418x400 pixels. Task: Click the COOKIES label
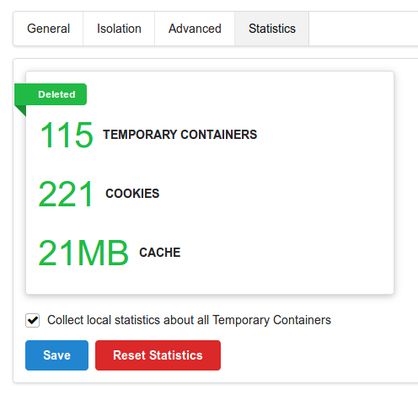pos(132,194)
